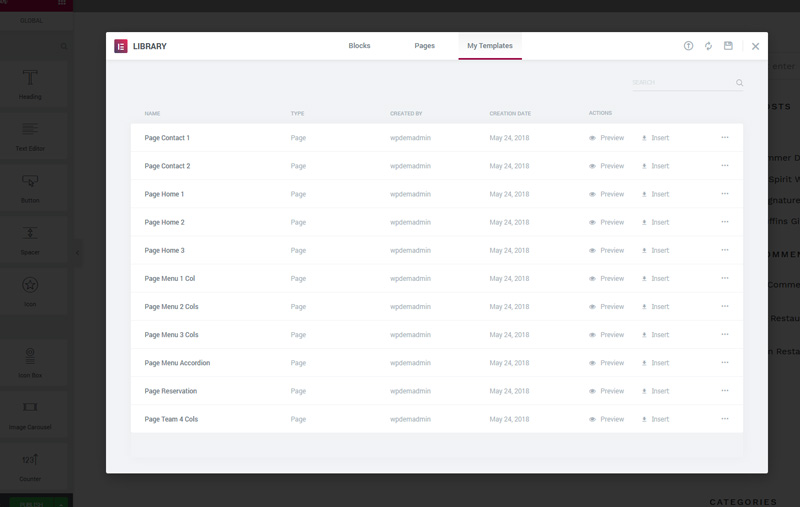The width and height of the screenshot is (800, 507).
Task: Insert the Page Menu 2 Cols template
Action: tap(655, 307)
